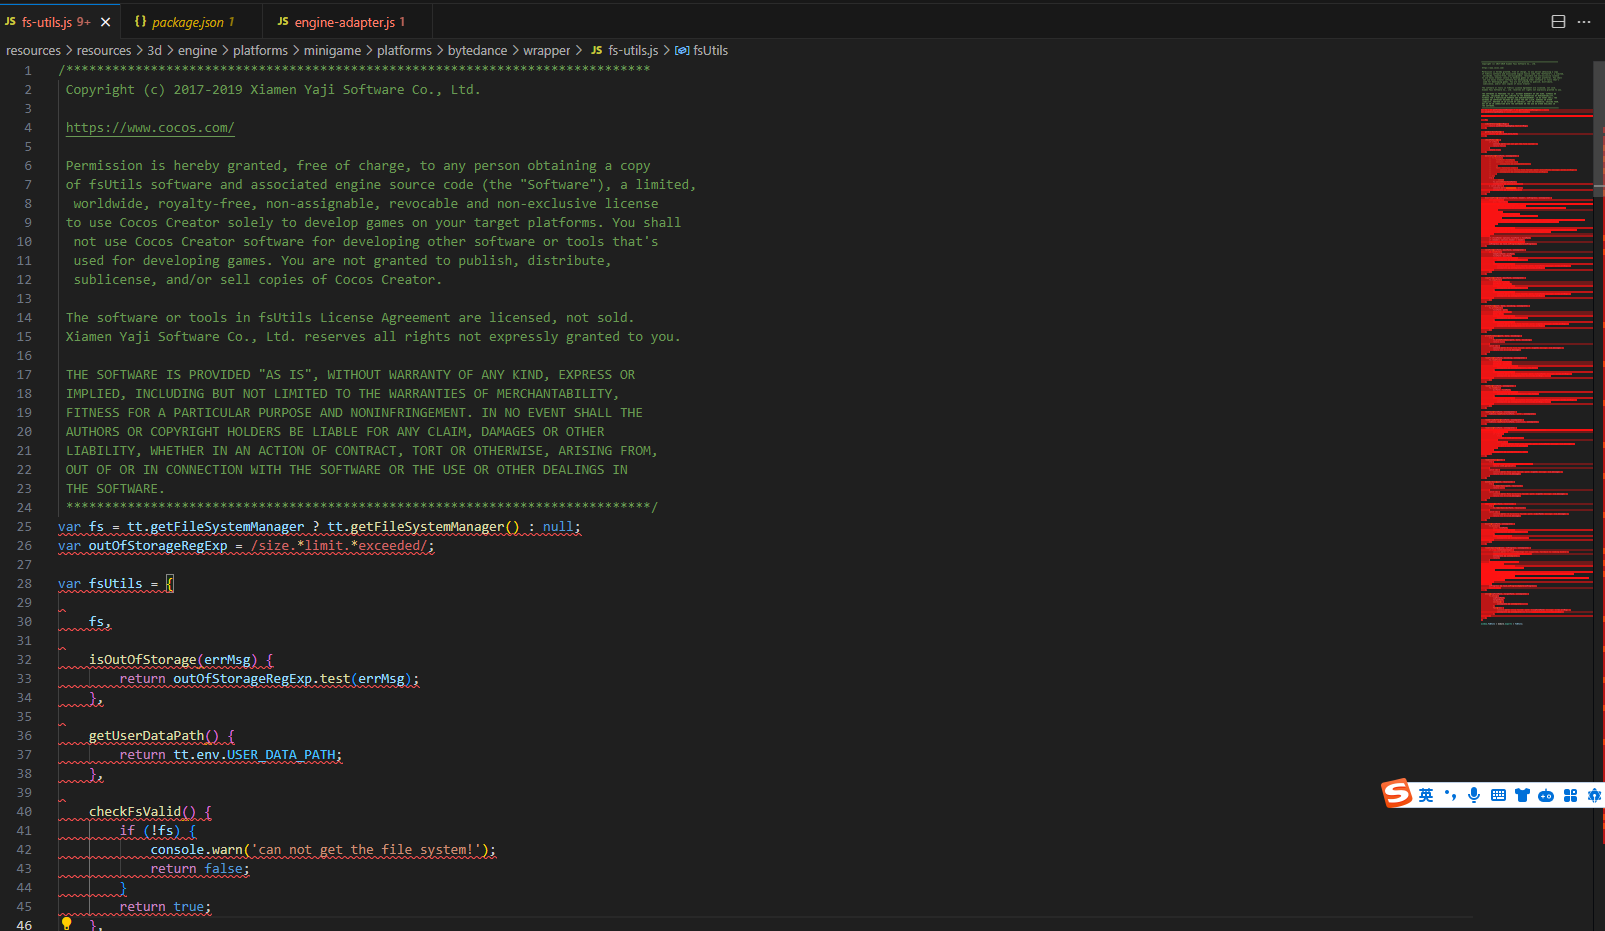Click the Copyright line in the header comment

tap(273, 90)
